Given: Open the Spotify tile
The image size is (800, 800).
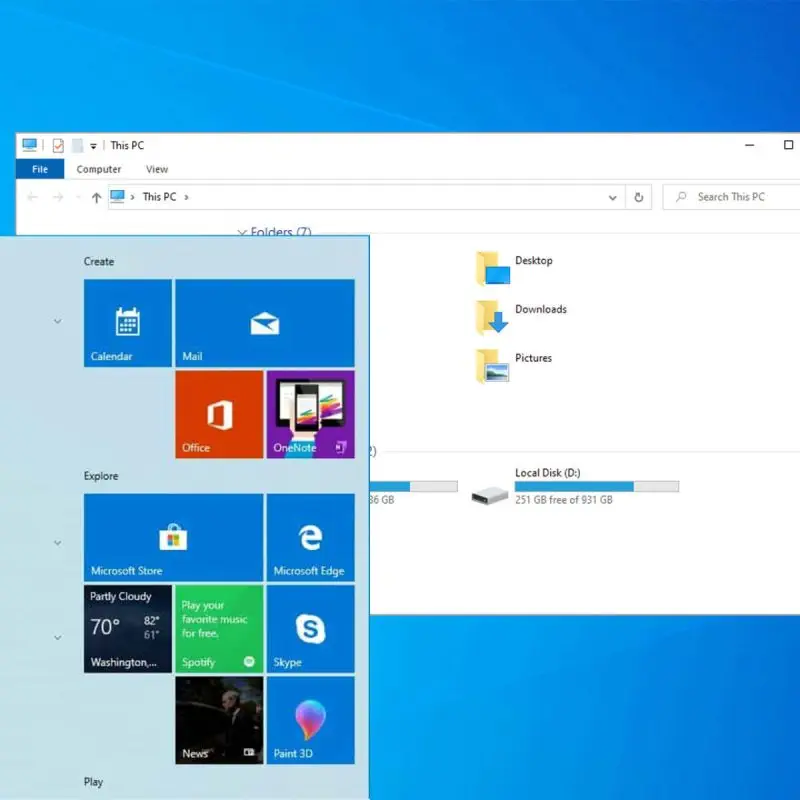Looking at the screenshot, I should 219,629.
